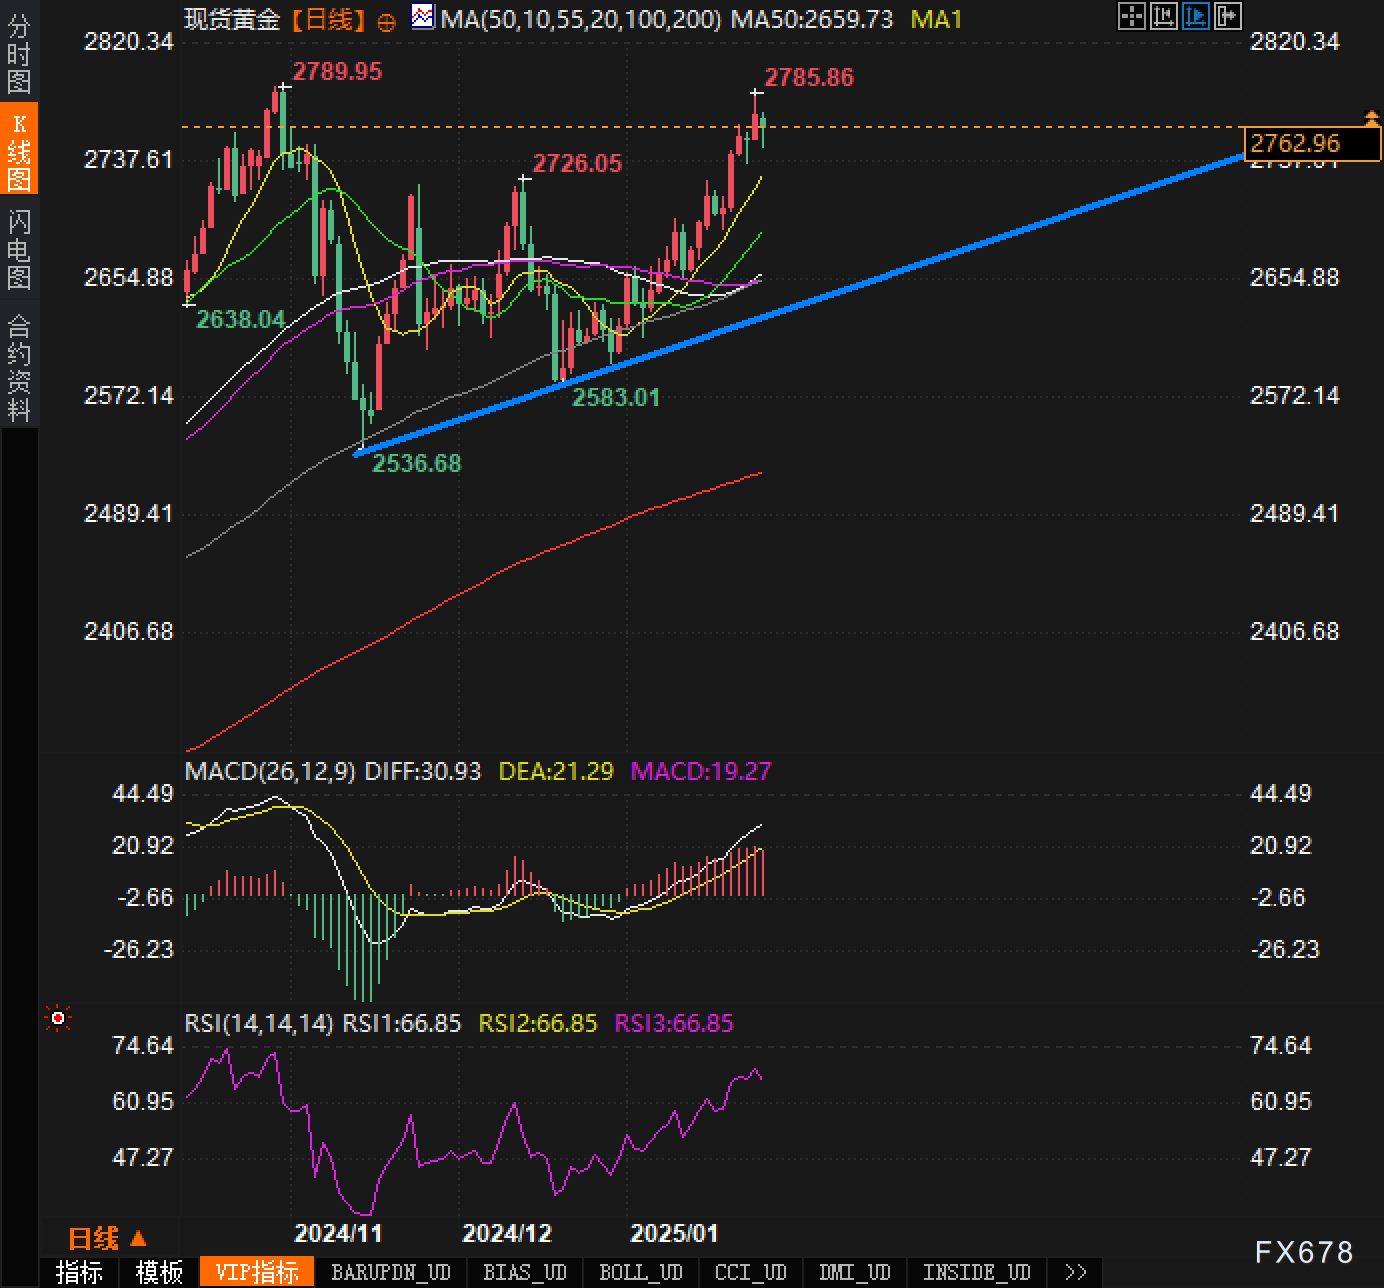Click the second chart axis tool icon
This screenshot has width=1384, height=1288.
[1163, 16]
